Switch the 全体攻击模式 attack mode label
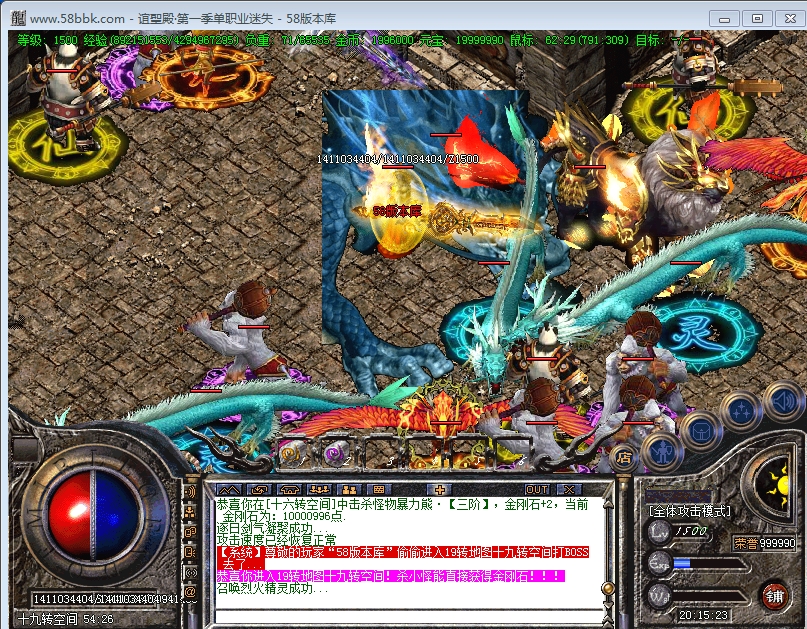807x629 pixels. coord(690,511)
